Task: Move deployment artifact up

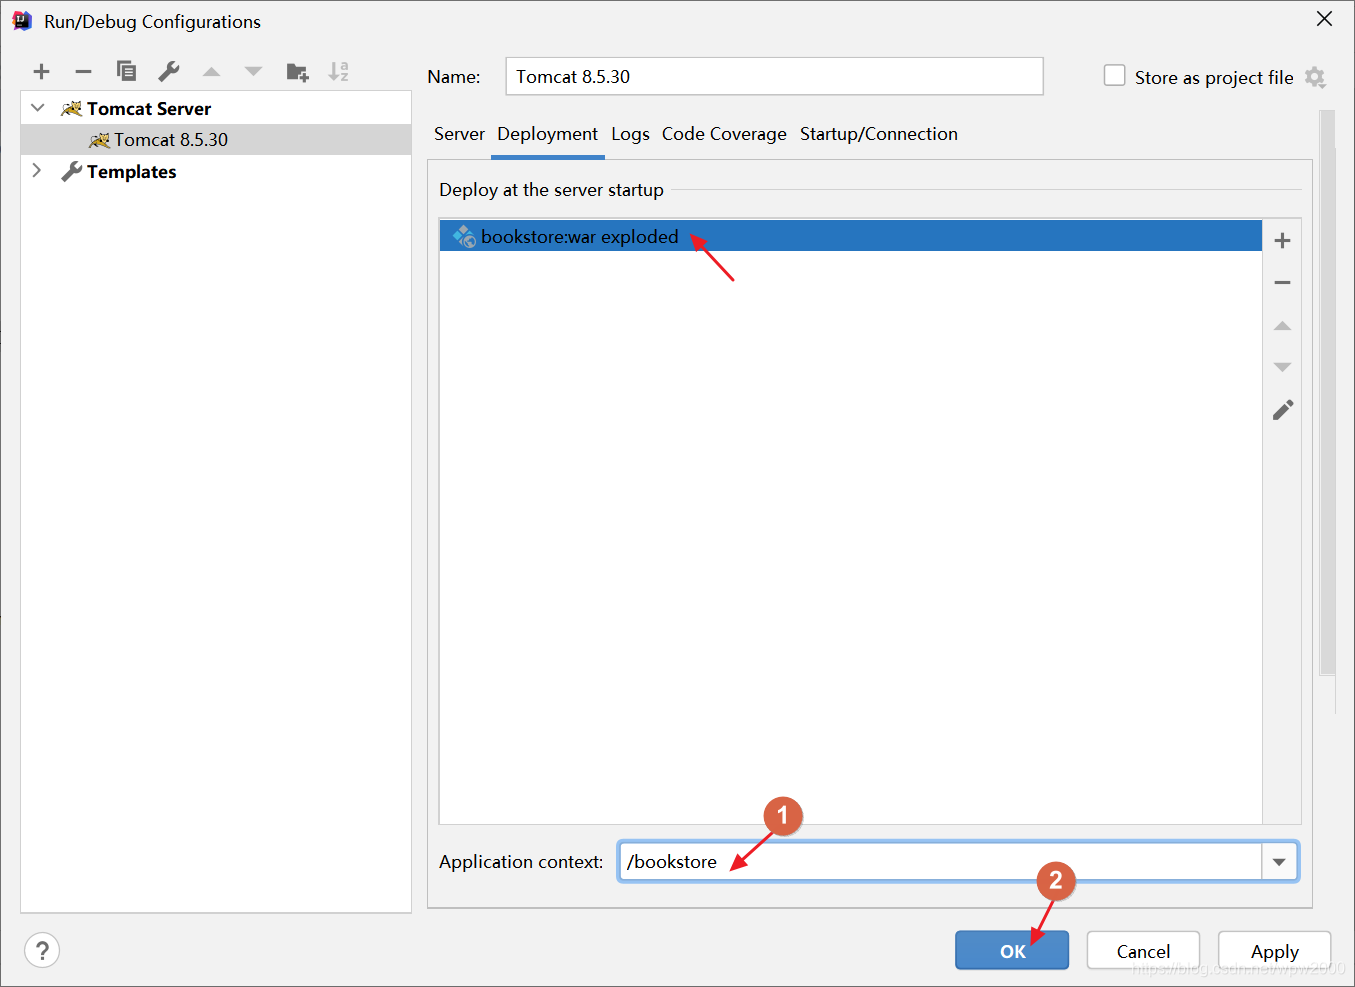Action: pyautogui.click(x=1282, y=326)
